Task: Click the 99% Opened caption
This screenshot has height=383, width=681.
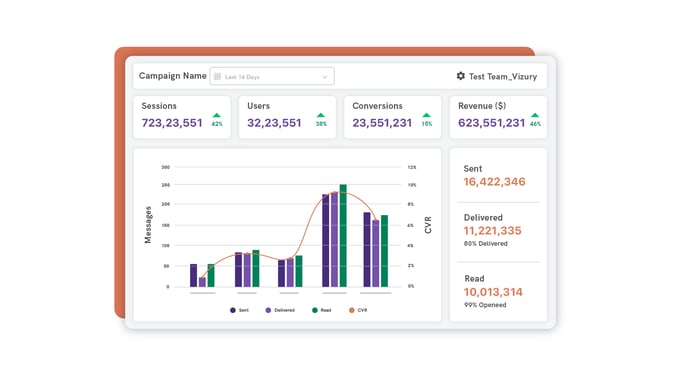Action: click(485, 305)
